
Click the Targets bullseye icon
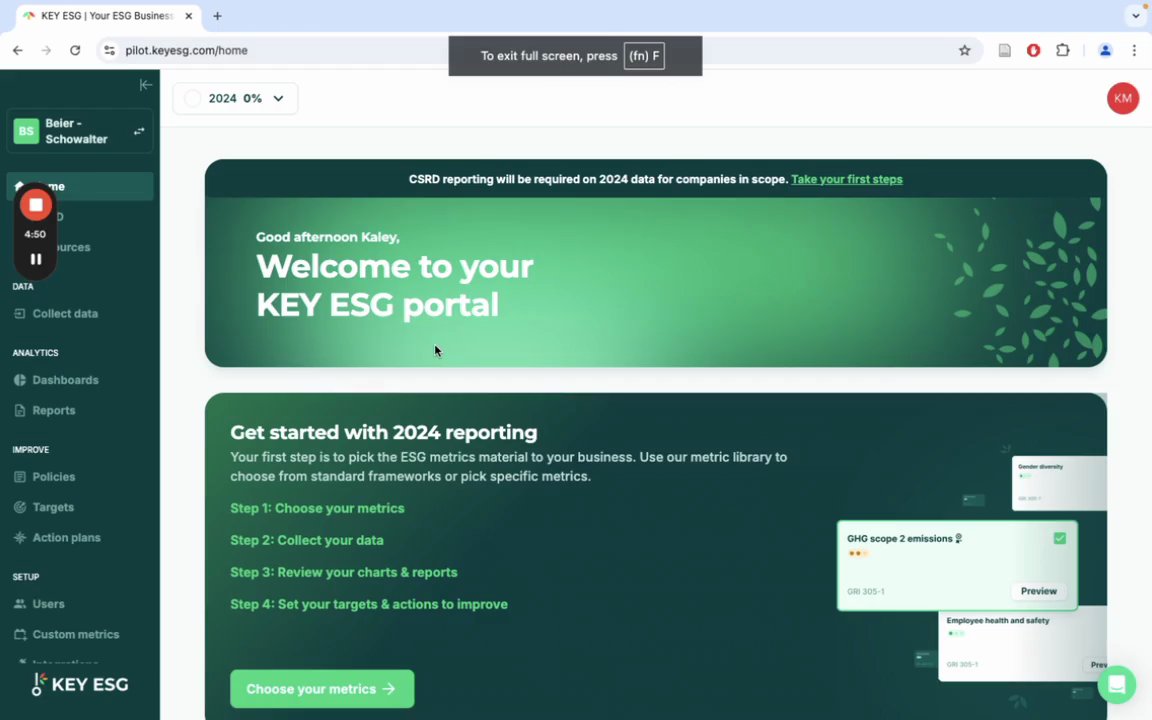[20, 507]
